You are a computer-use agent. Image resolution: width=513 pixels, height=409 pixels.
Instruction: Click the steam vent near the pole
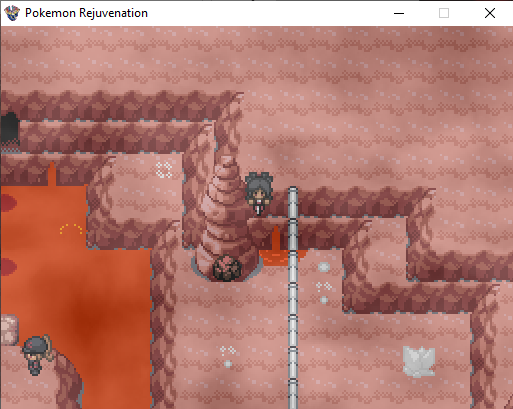pyautogui.click(x=324, y=283)
